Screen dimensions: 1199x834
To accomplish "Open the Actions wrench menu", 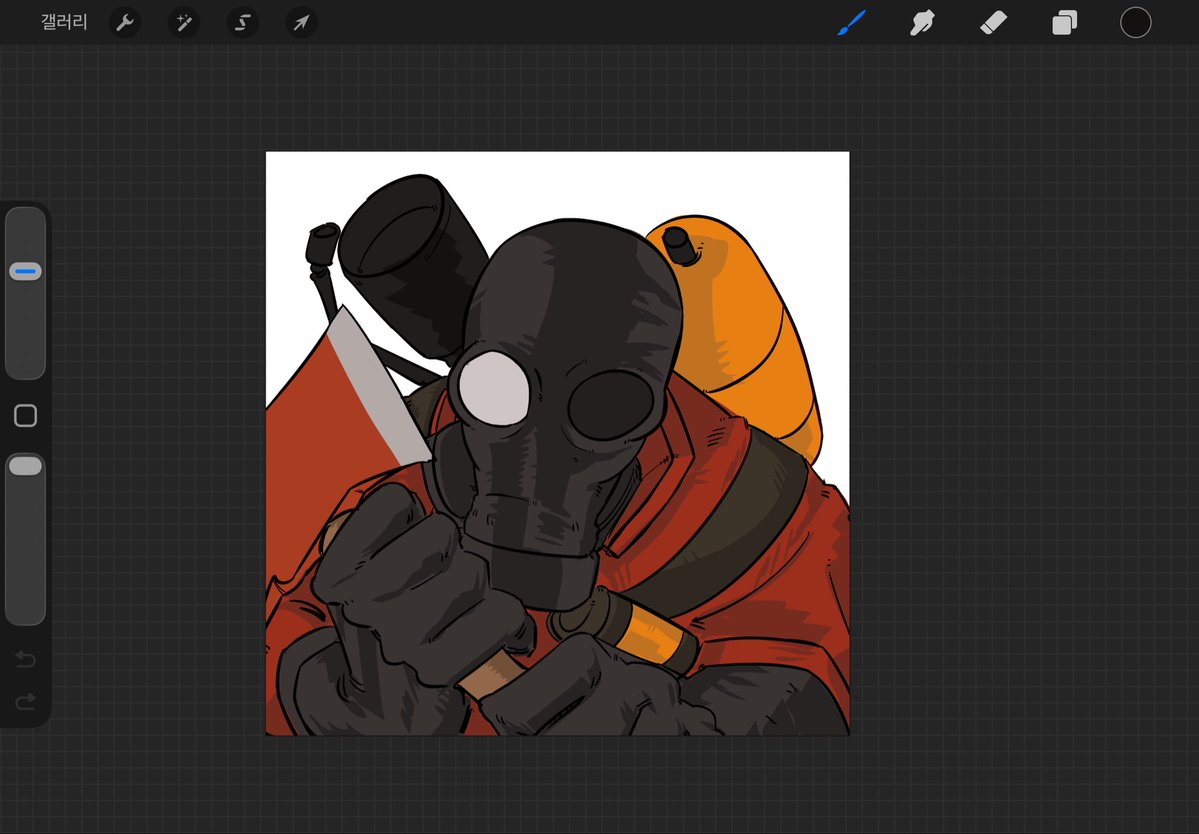I will 125,23.
